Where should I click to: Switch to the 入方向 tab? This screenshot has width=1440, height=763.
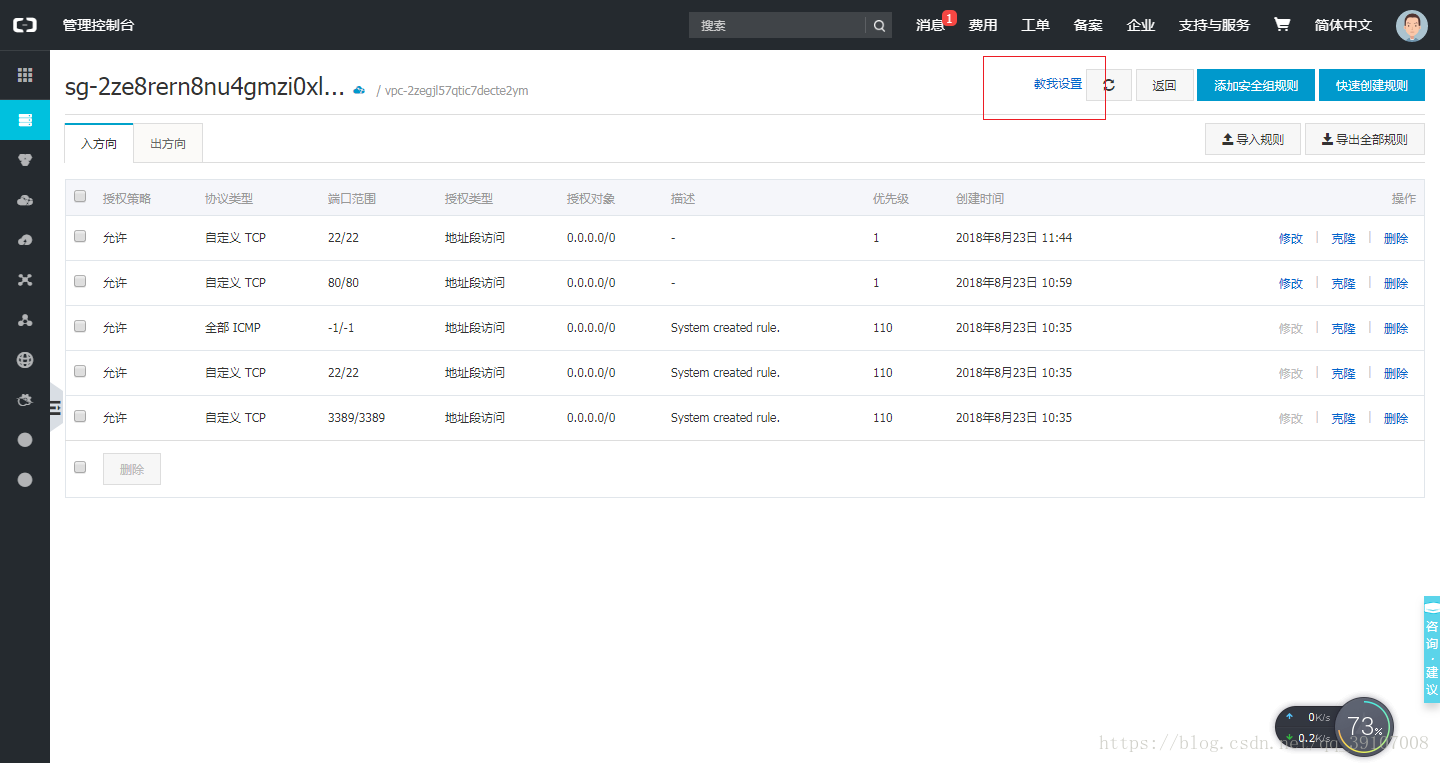pos(99,143)
